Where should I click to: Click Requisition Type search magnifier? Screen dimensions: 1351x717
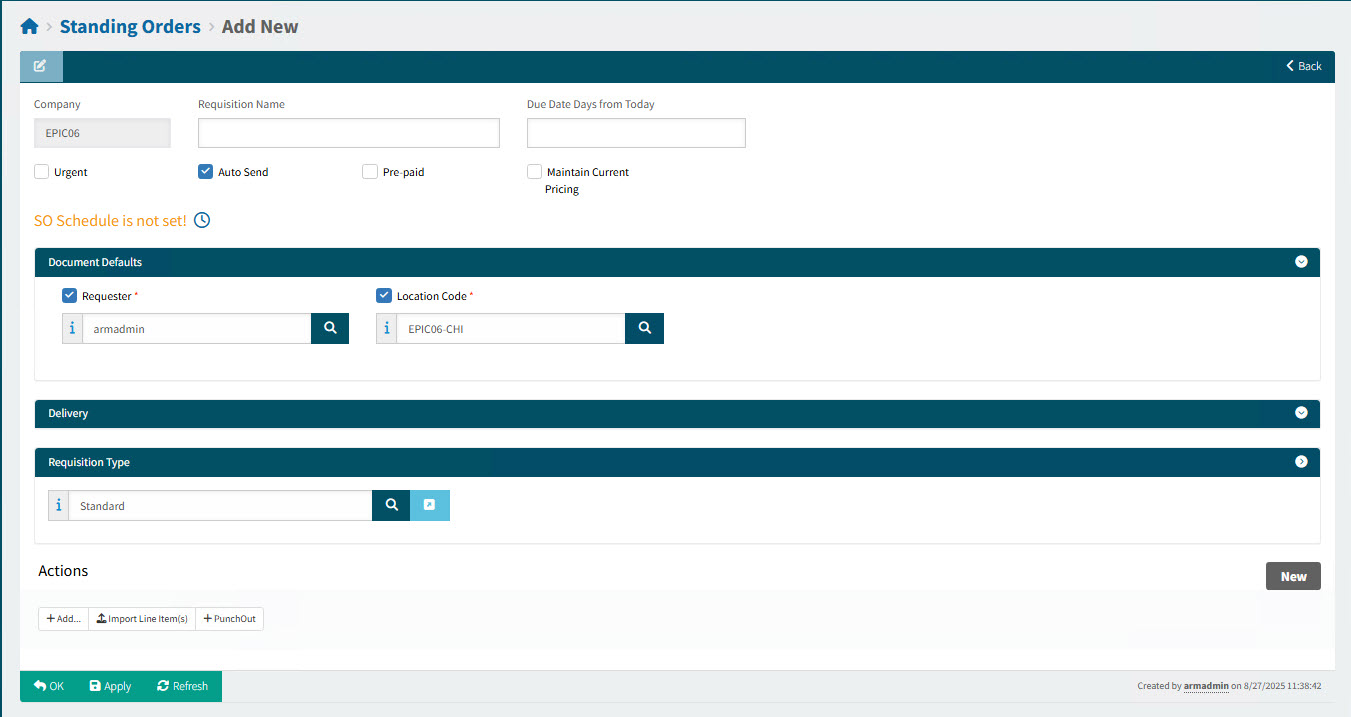click(391, 506)
